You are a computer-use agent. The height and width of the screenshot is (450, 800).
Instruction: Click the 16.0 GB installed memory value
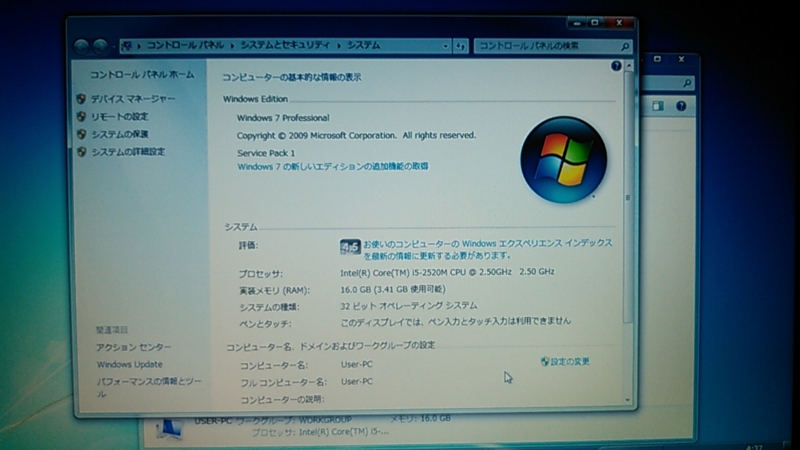pos(393,289)
